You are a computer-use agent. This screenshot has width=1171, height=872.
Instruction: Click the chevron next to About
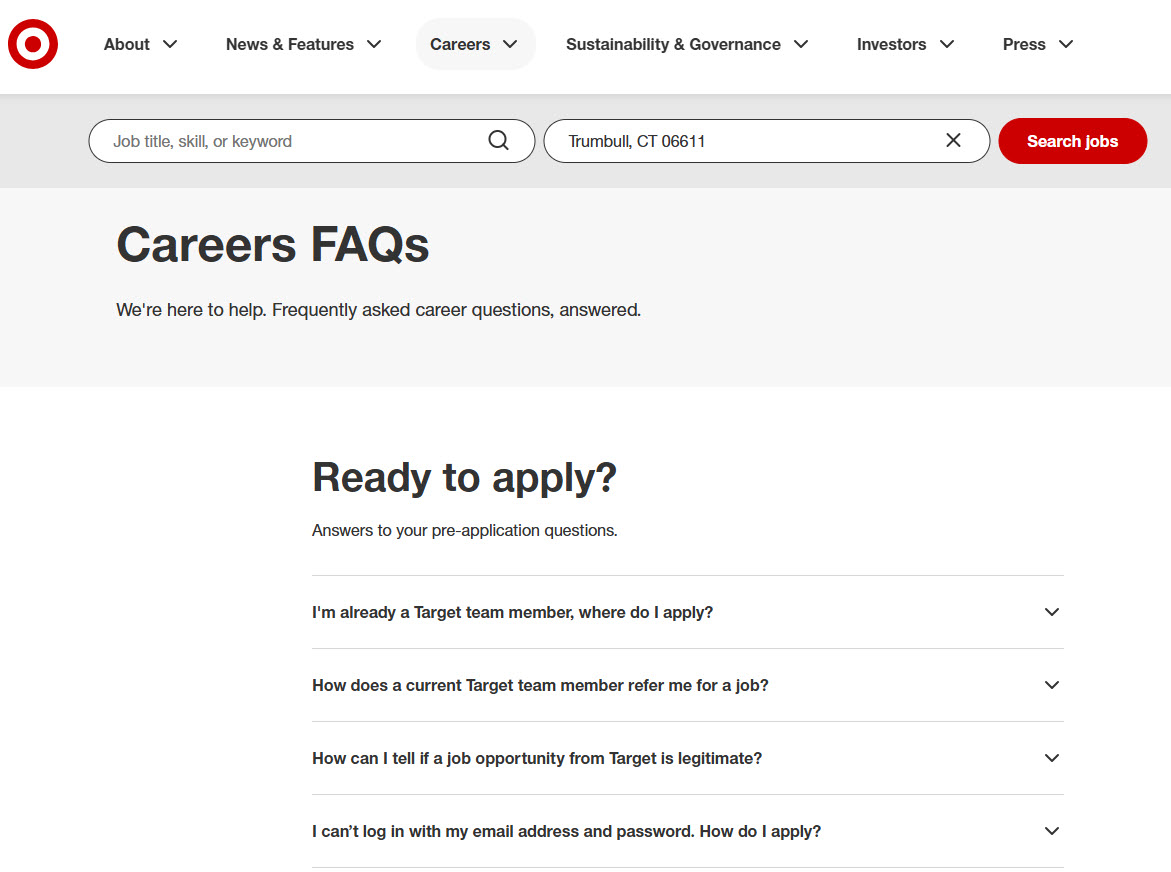point(171,44)
